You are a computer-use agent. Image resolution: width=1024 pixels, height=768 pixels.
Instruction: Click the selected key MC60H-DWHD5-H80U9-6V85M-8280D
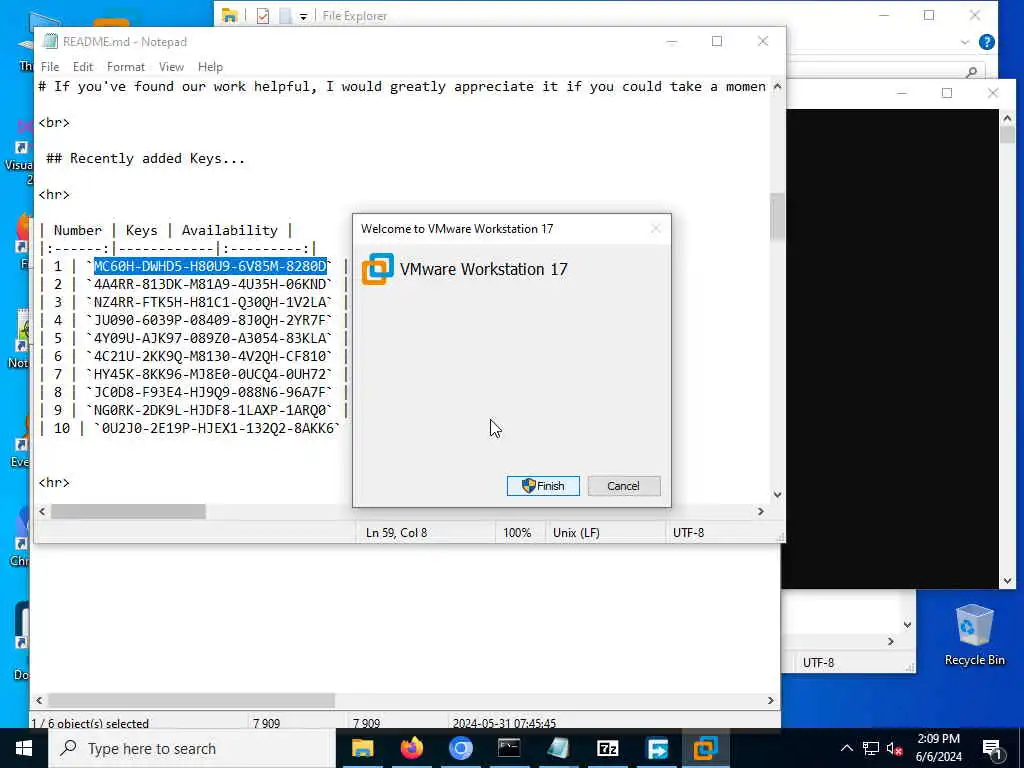tap(210, 266)
